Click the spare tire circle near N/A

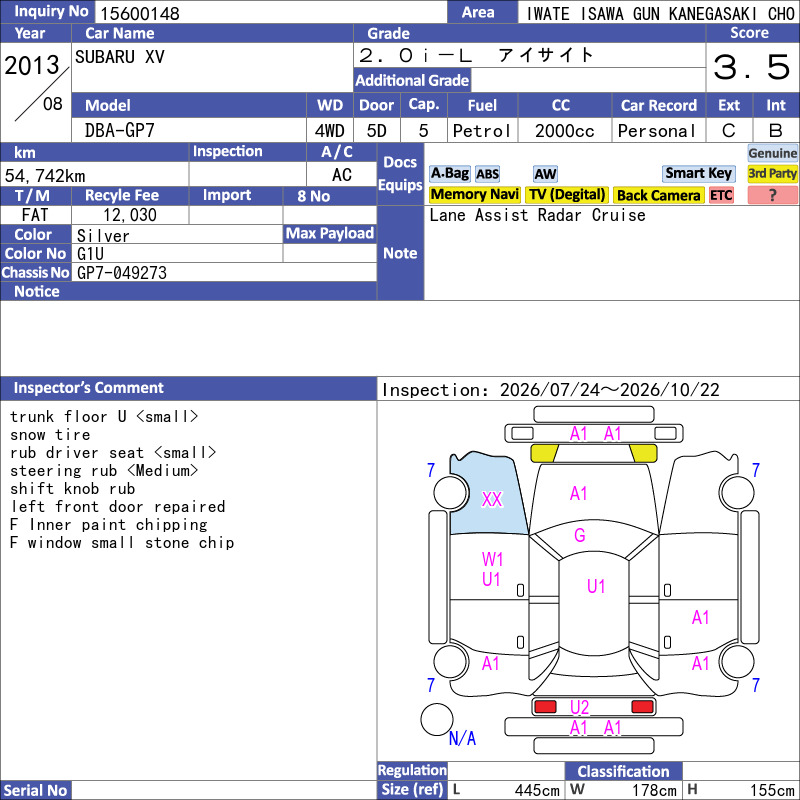point(437,719)
